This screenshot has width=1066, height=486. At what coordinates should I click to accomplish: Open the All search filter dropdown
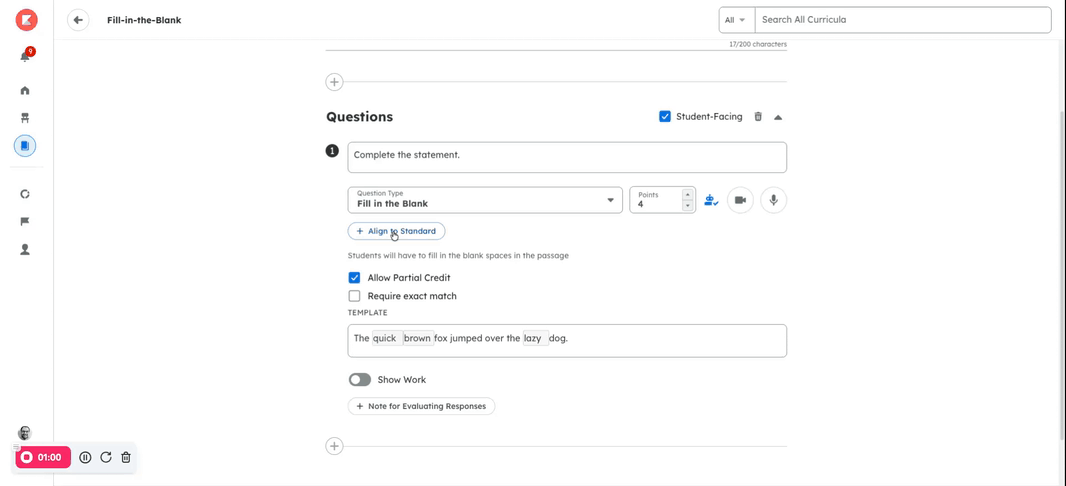point(737,20)
